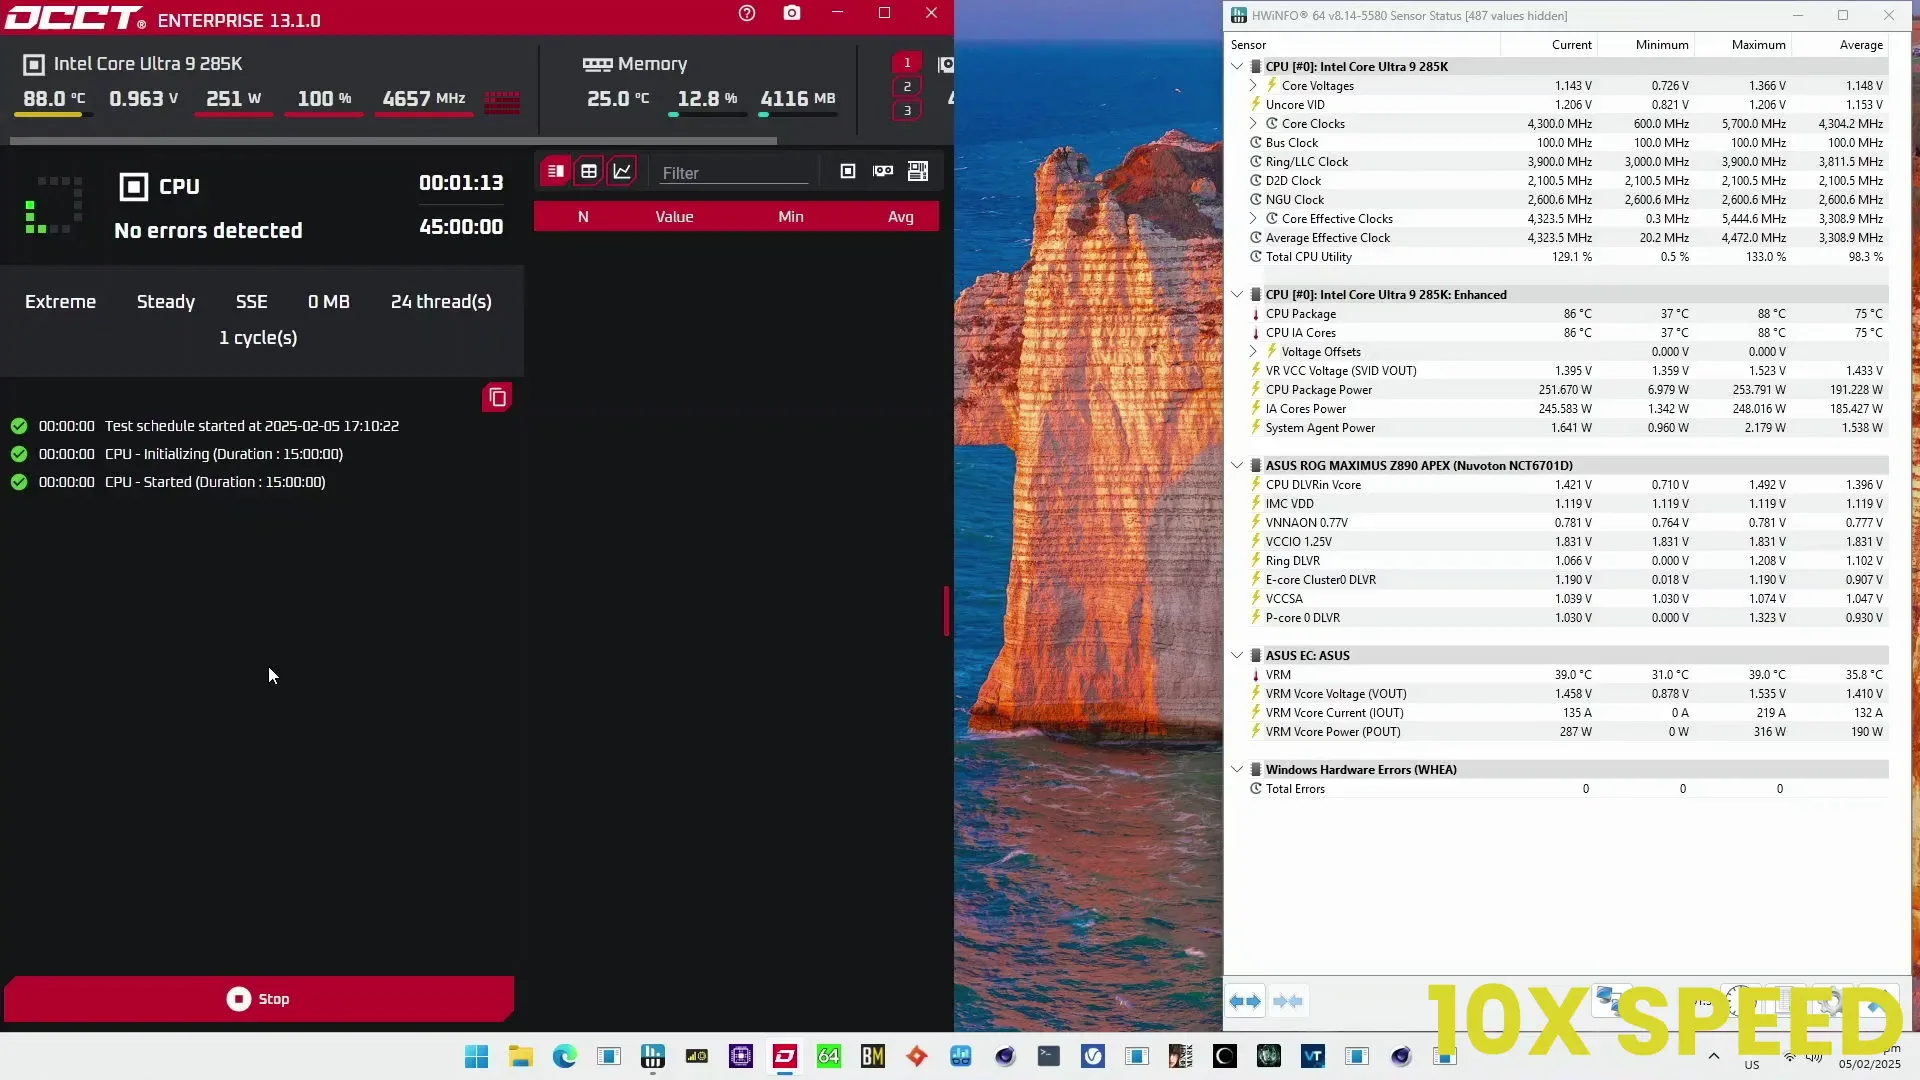Toggle the graph view mode in OCCT monitoring
Screen dimensions: 1920x1080
coord(622,171)
